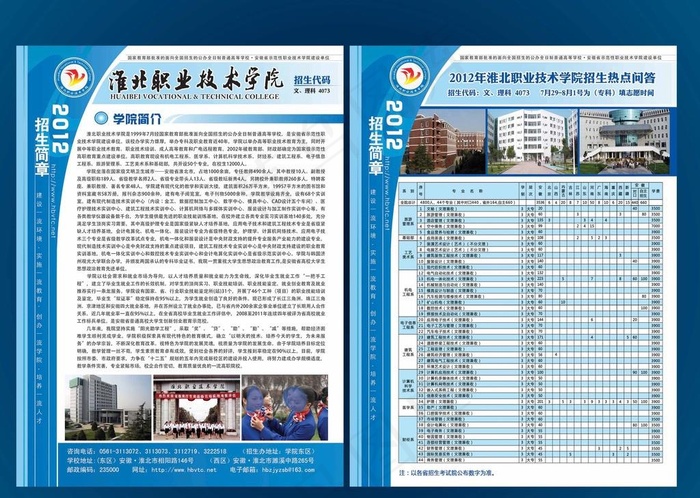The image size is (700, 498).
Task: Click the 学校地址 (东区) 相阳路146号 text
Action: [x=130, y=461]
